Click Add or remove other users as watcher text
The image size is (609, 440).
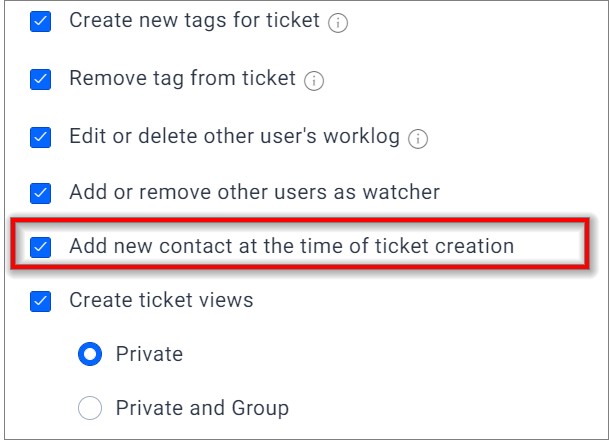tap(254, 192)
